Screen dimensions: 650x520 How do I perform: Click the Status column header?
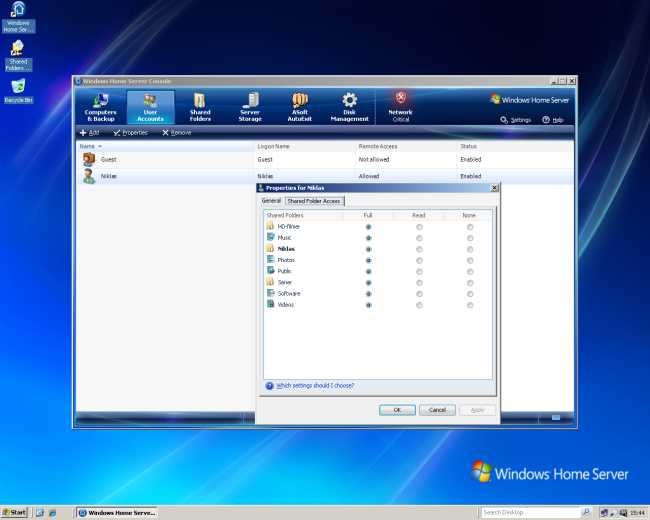pyautogui.click(x=515, y=146)
